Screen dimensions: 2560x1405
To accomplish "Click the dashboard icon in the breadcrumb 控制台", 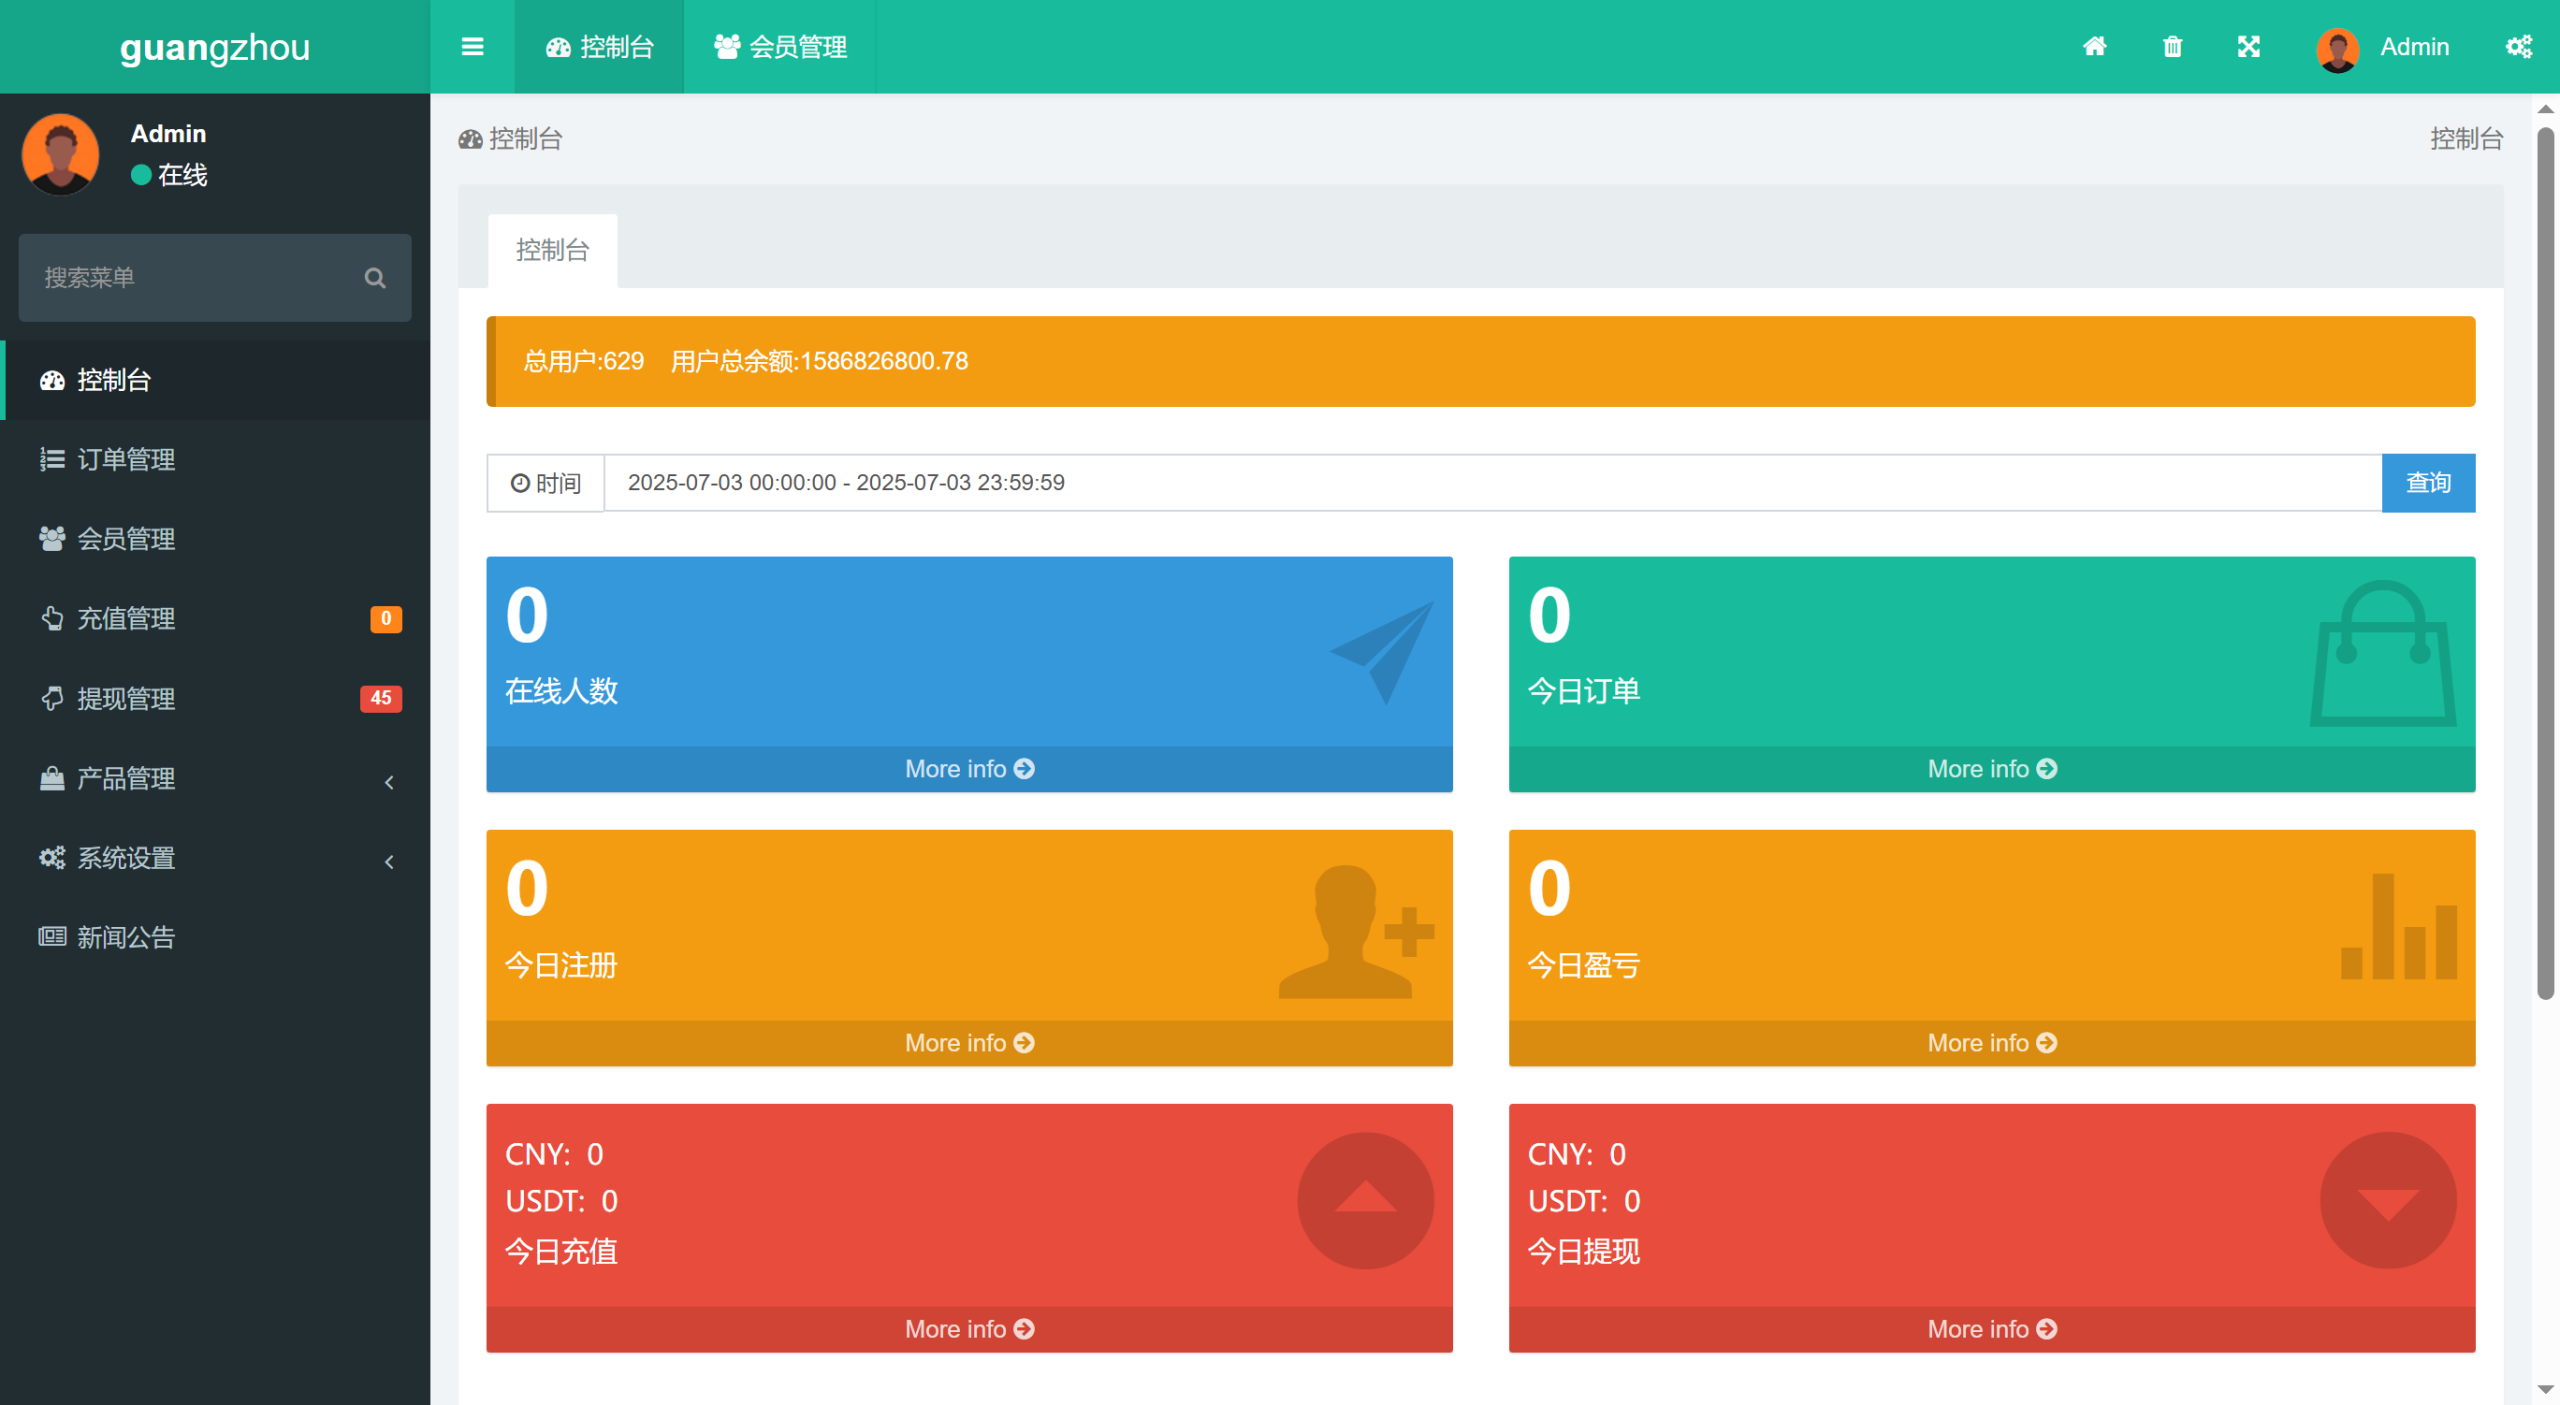I will point(470,139).
